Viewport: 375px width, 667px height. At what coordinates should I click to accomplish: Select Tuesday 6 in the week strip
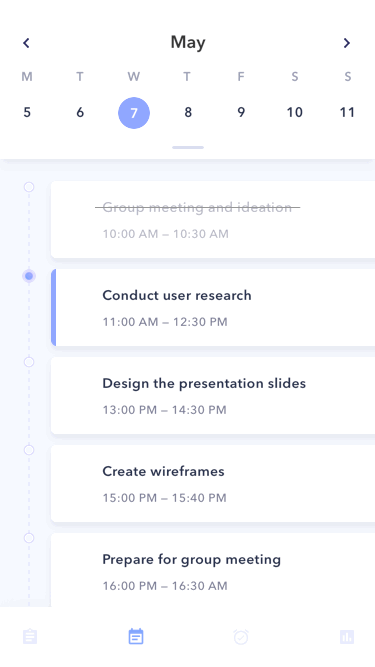click(80, 112)
